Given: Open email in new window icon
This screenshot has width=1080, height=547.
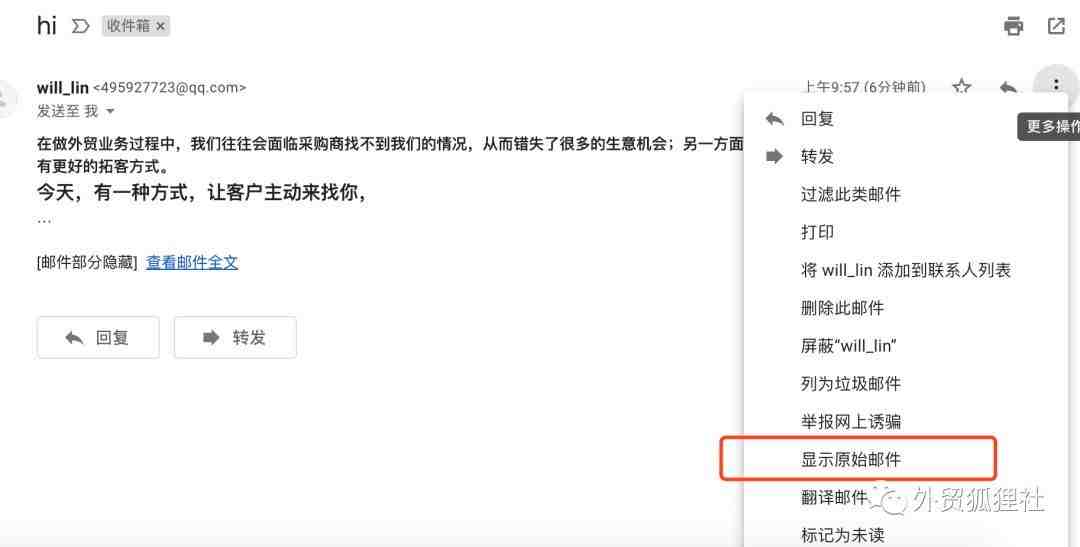Looking at the screenshot, I should (x=1056, y=27).
